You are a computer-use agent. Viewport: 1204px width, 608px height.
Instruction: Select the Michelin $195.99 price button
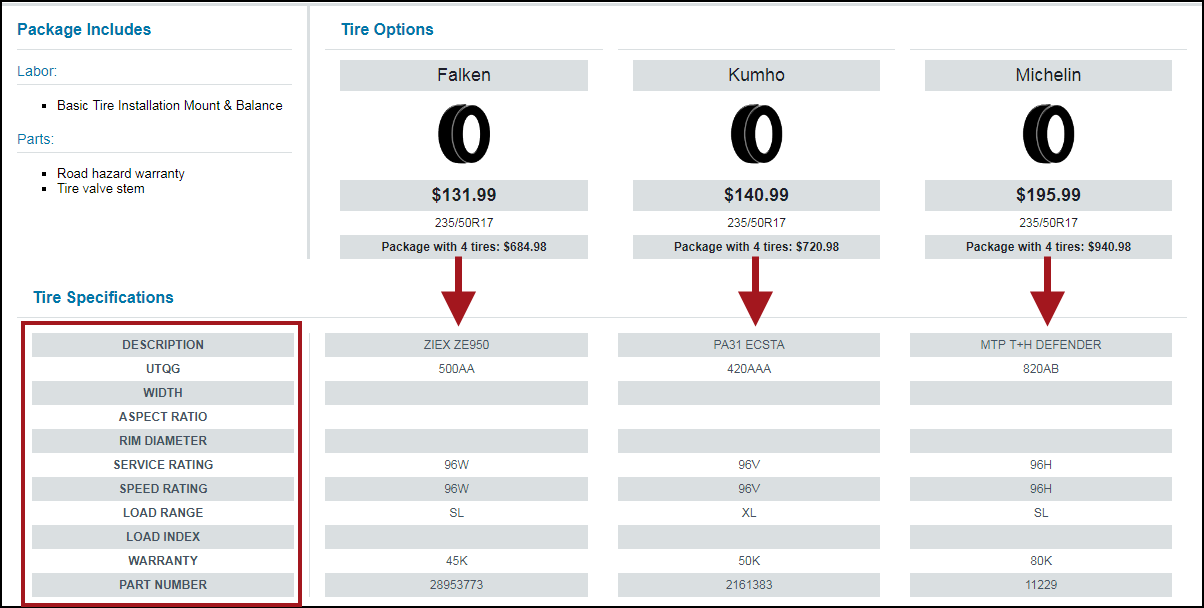tap(1048, 195)
